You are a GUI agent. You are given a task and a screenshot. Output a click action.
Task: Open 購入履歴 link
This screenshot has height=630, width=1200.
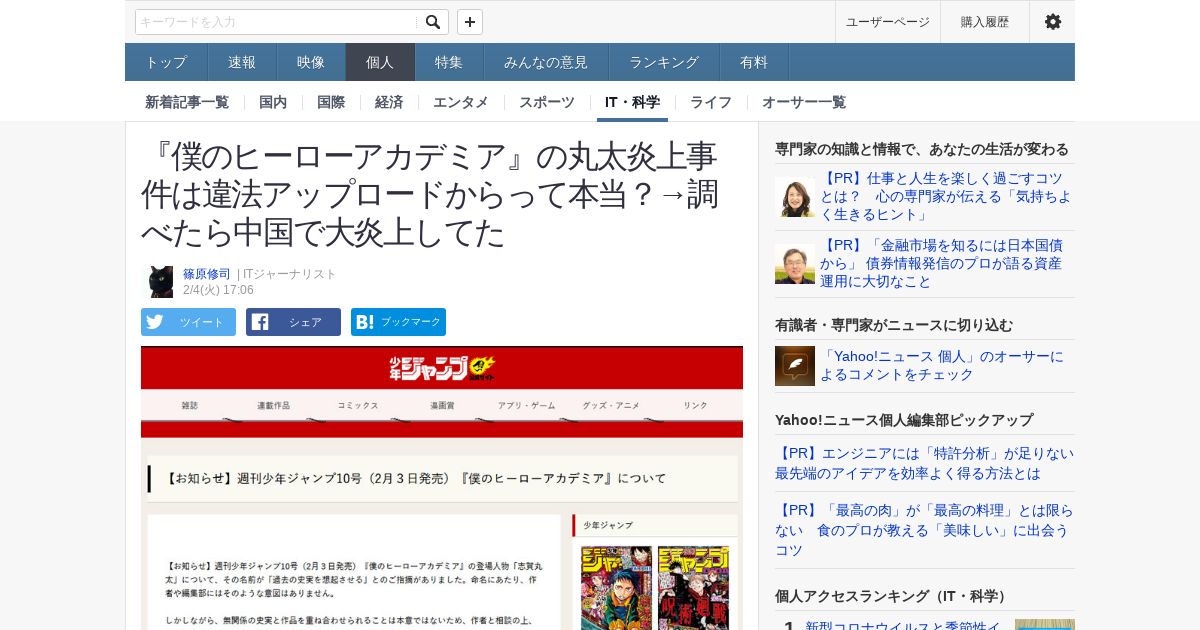(985, 22)
